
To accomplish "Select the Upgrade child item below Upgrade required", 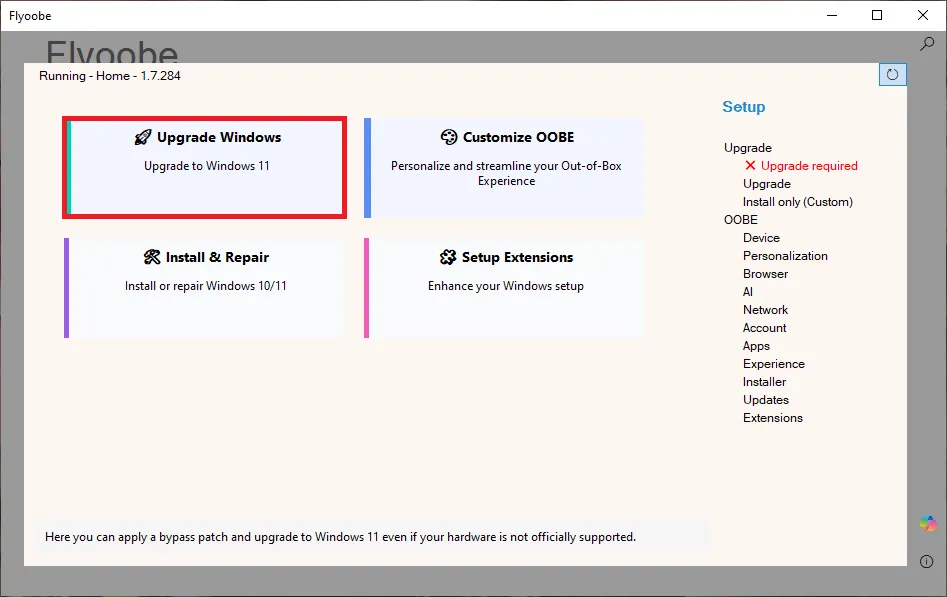I will tap(766, 184).
